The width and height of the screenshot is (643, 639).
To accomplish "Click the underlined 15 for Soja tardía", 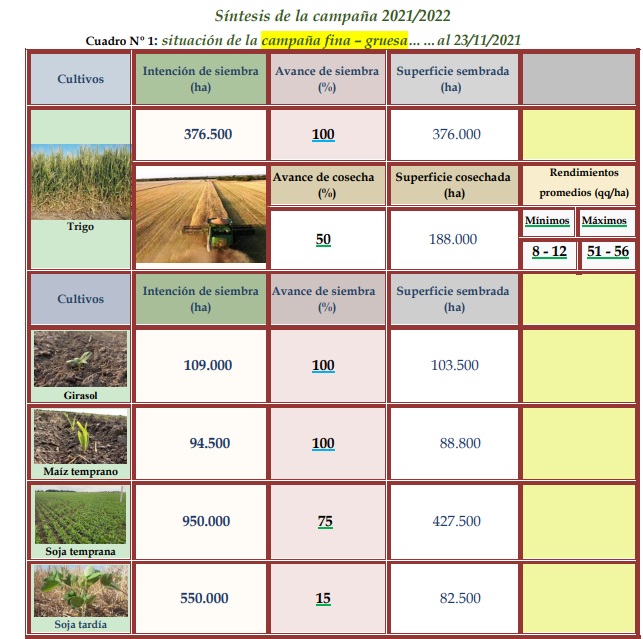I will 323,599.
